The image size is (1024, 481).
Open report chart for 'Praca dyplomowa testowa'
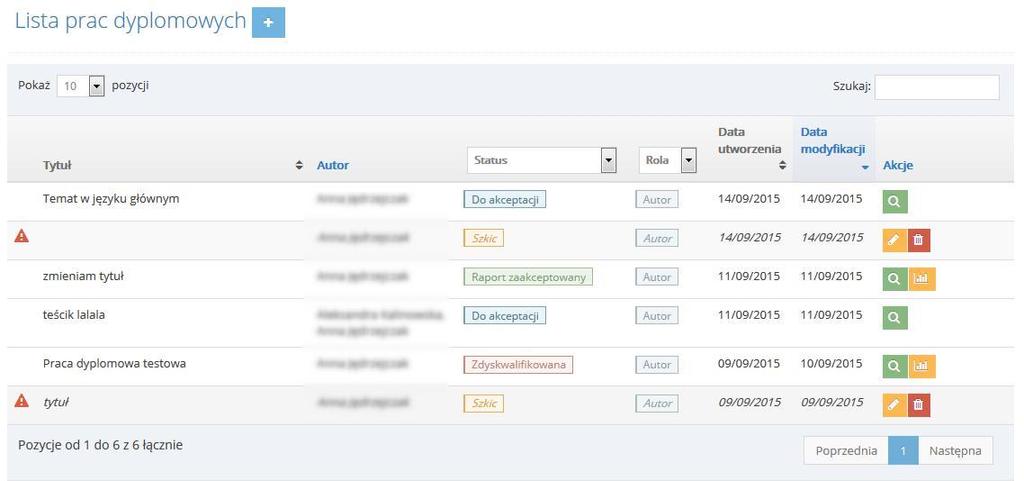pos(921,366)
